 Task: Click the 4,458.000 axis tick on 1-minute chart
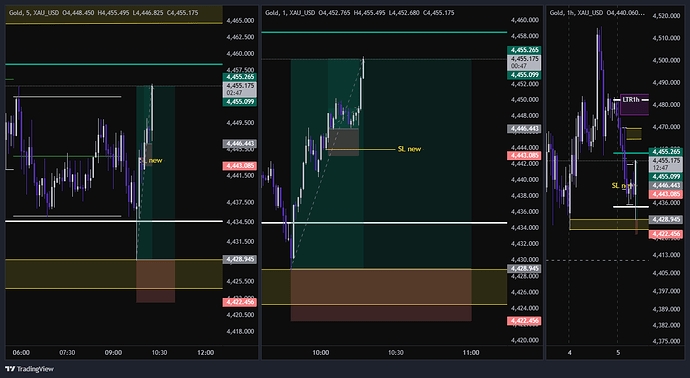[525, 36]
